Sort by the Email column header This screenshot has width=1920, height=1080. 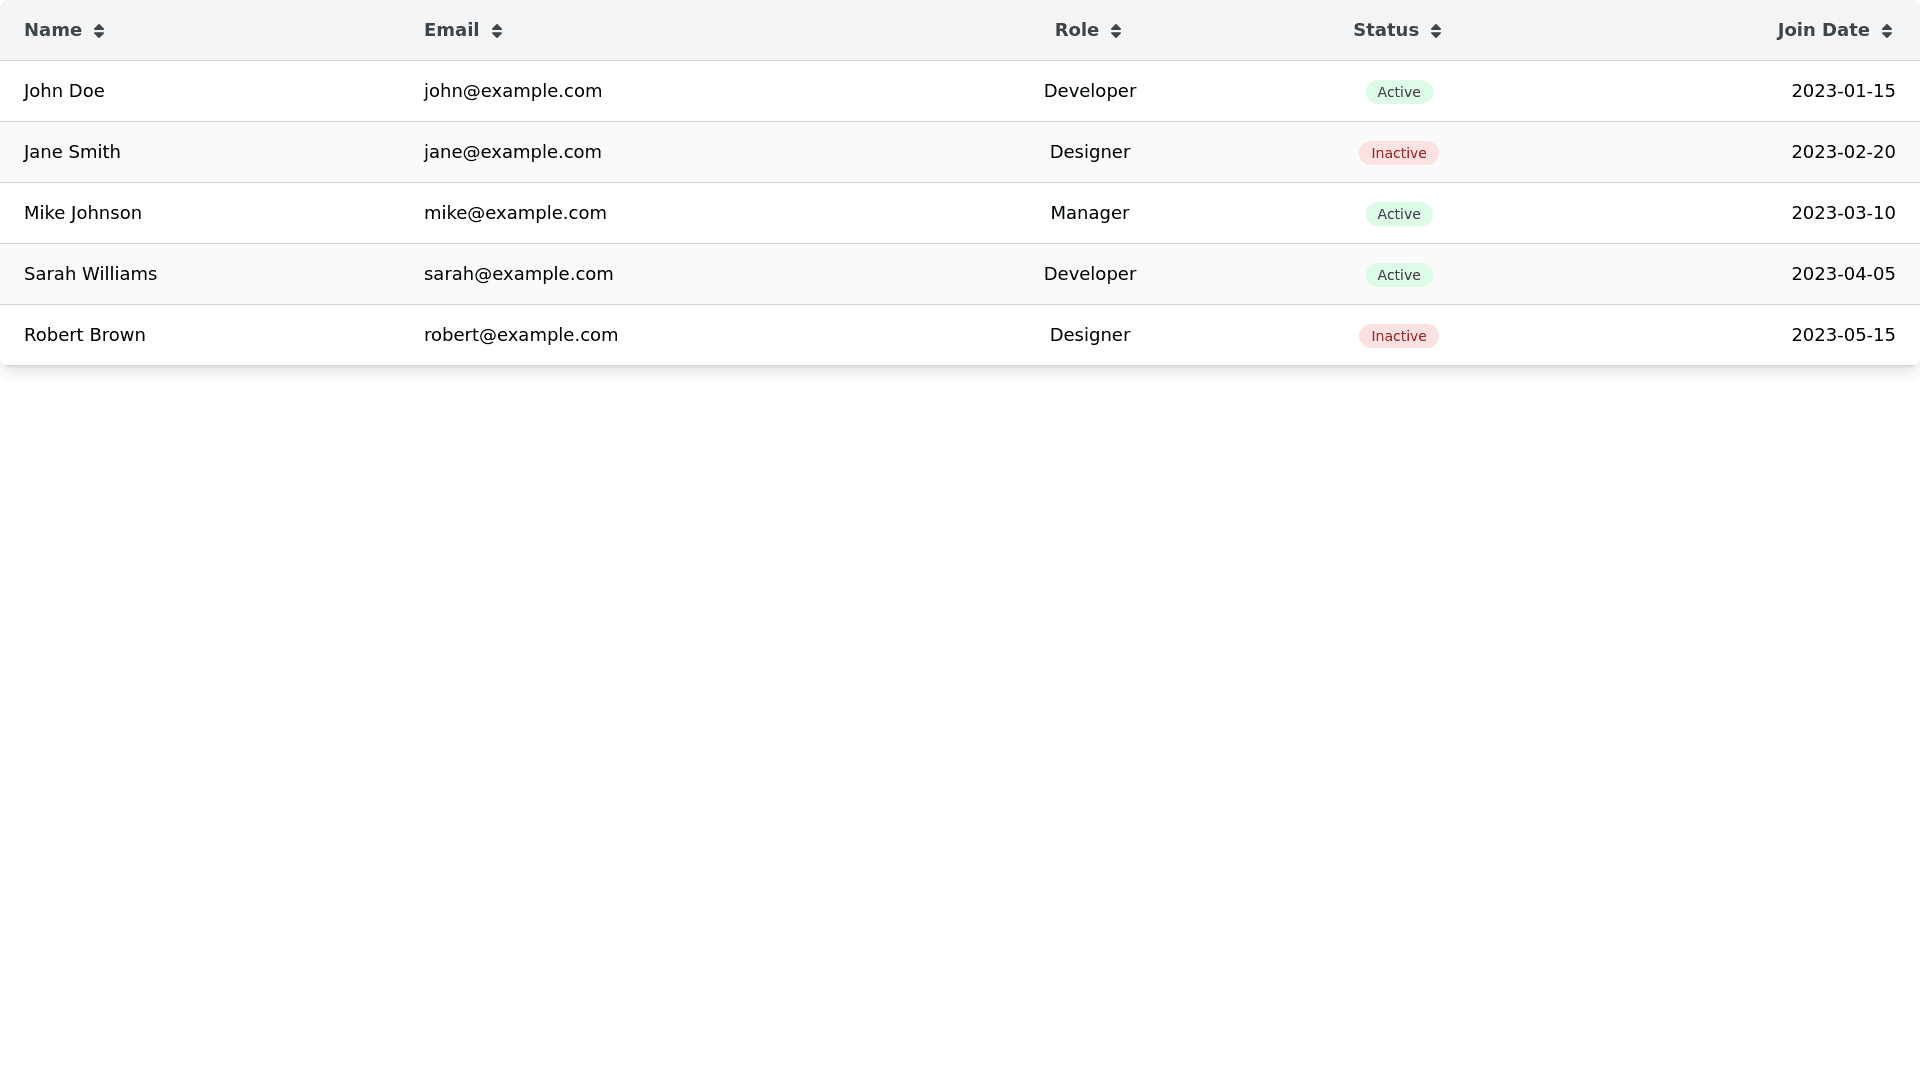coord(451,30)
